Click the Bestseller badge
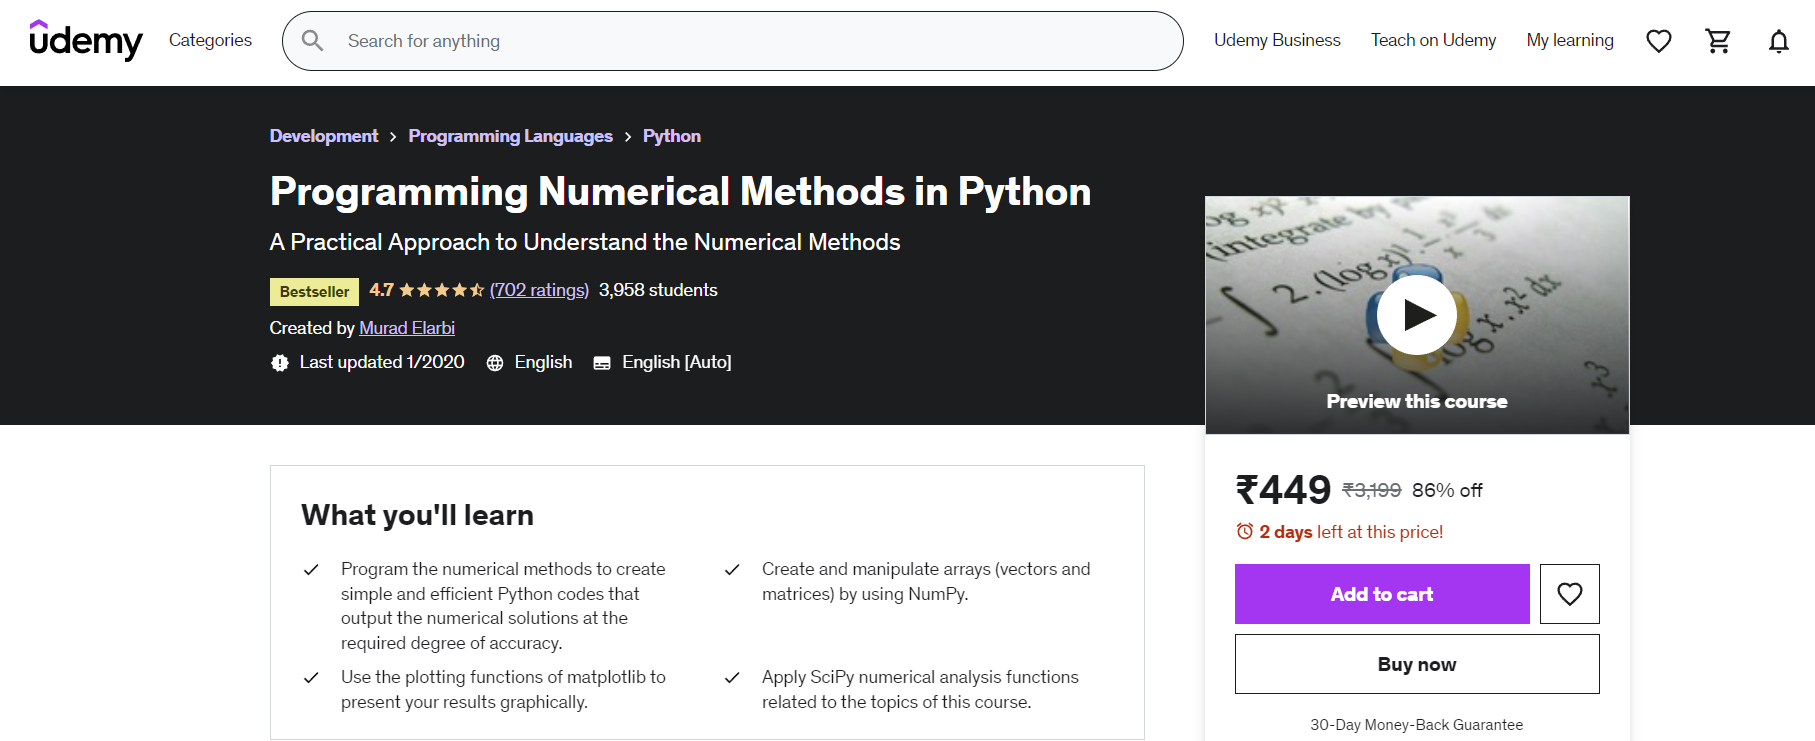The height and width of the screenshot is (741, 1815). pyautogui.click(x=314, y=291)
